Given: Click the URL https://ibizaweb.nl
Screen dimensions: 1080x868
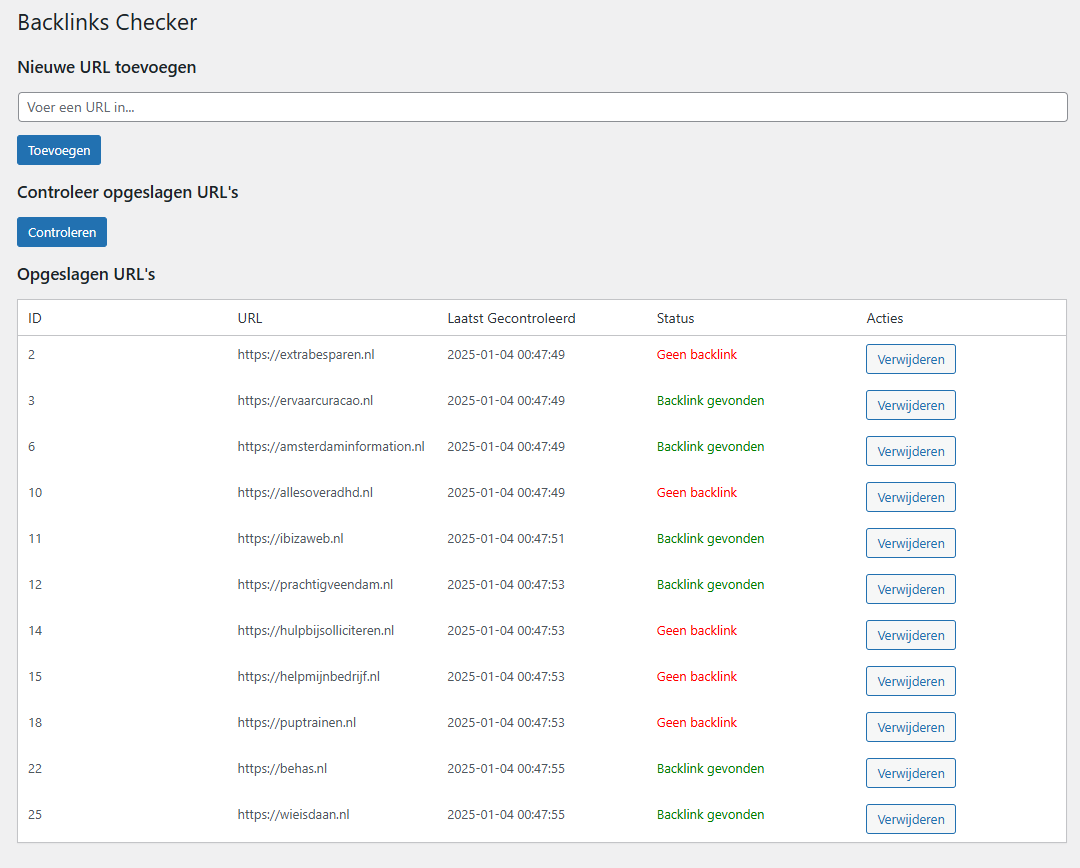Looking at the screenshot, I should [290, 539].
